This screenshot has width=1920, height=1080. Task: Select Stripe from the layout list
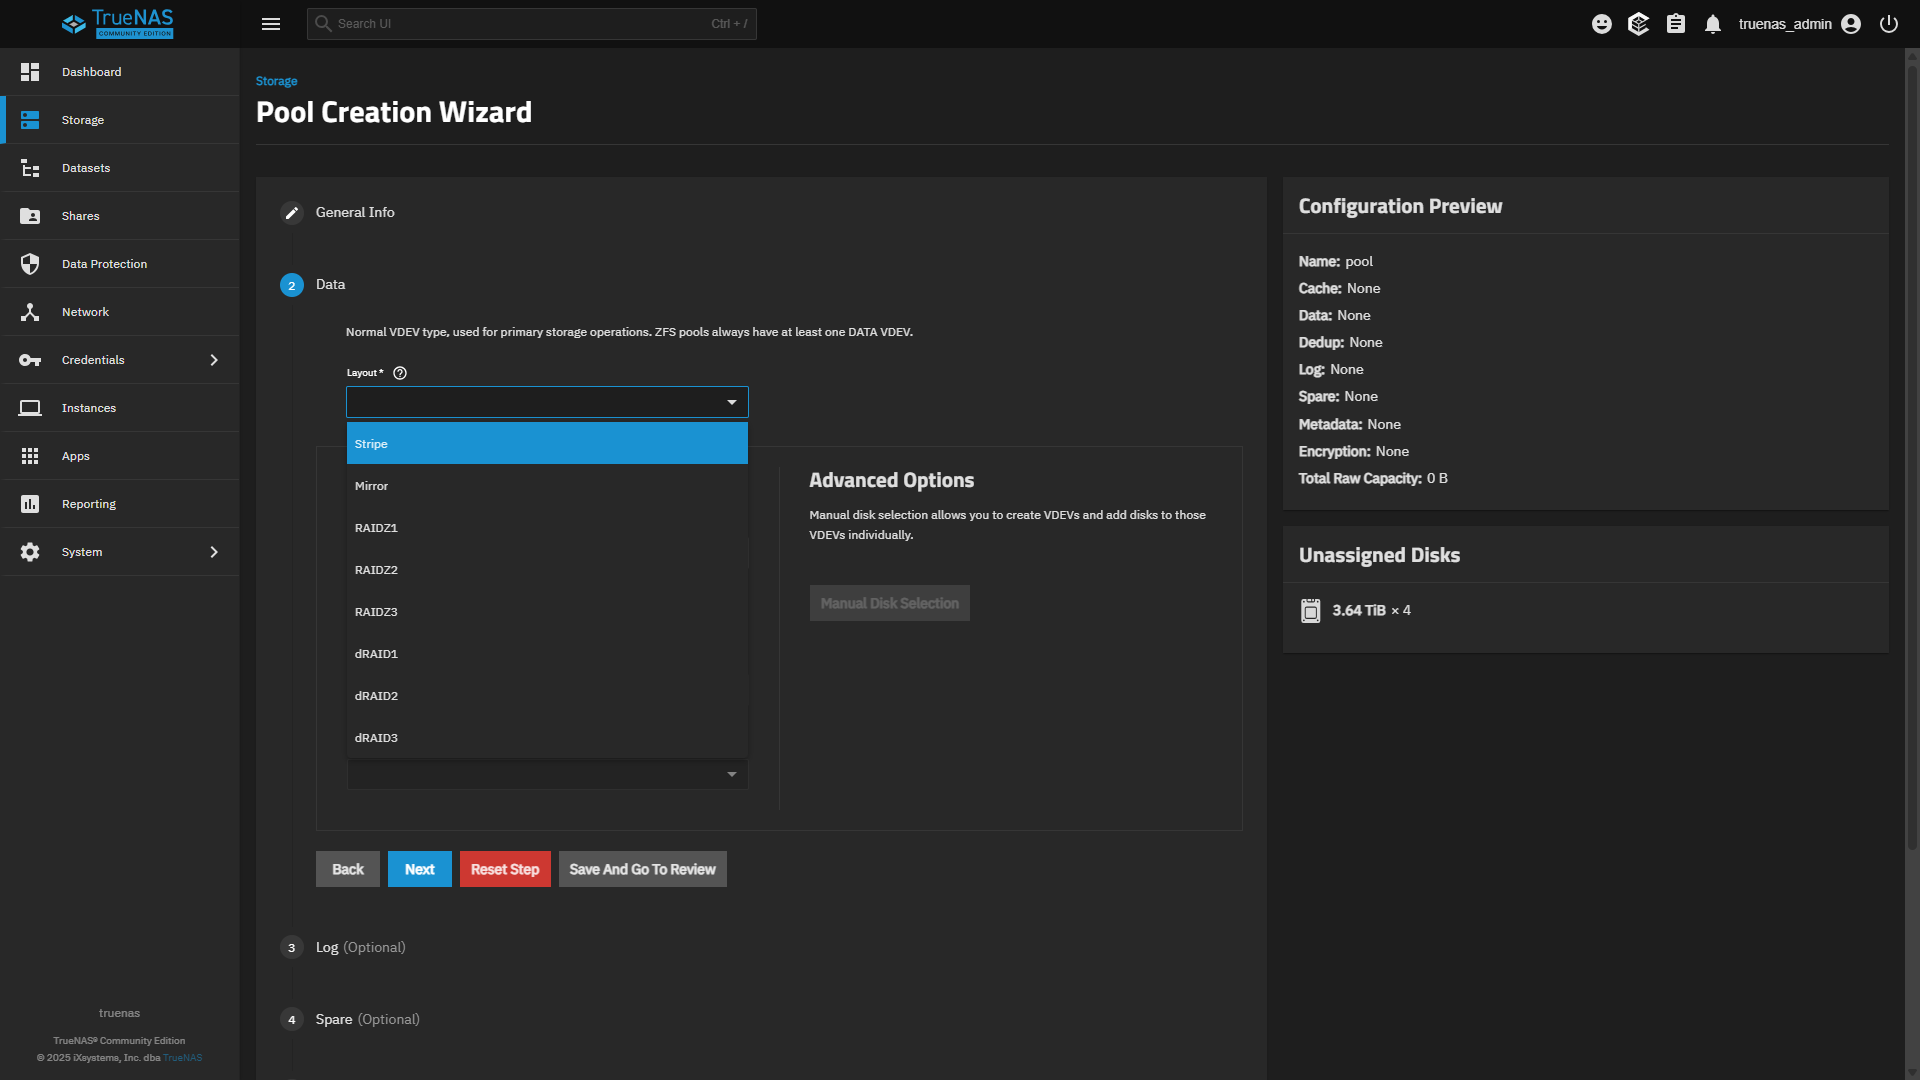click(546, 444)
